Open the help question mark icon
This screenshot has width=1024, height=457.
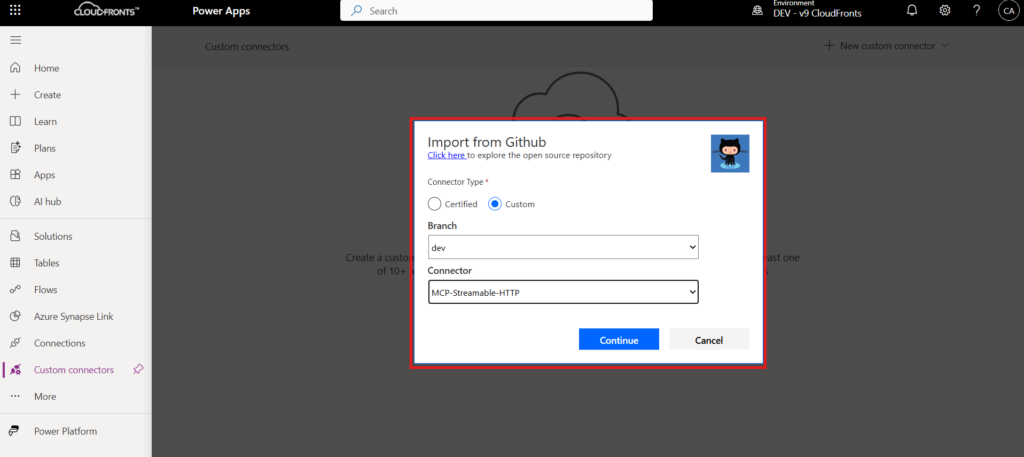976,10
